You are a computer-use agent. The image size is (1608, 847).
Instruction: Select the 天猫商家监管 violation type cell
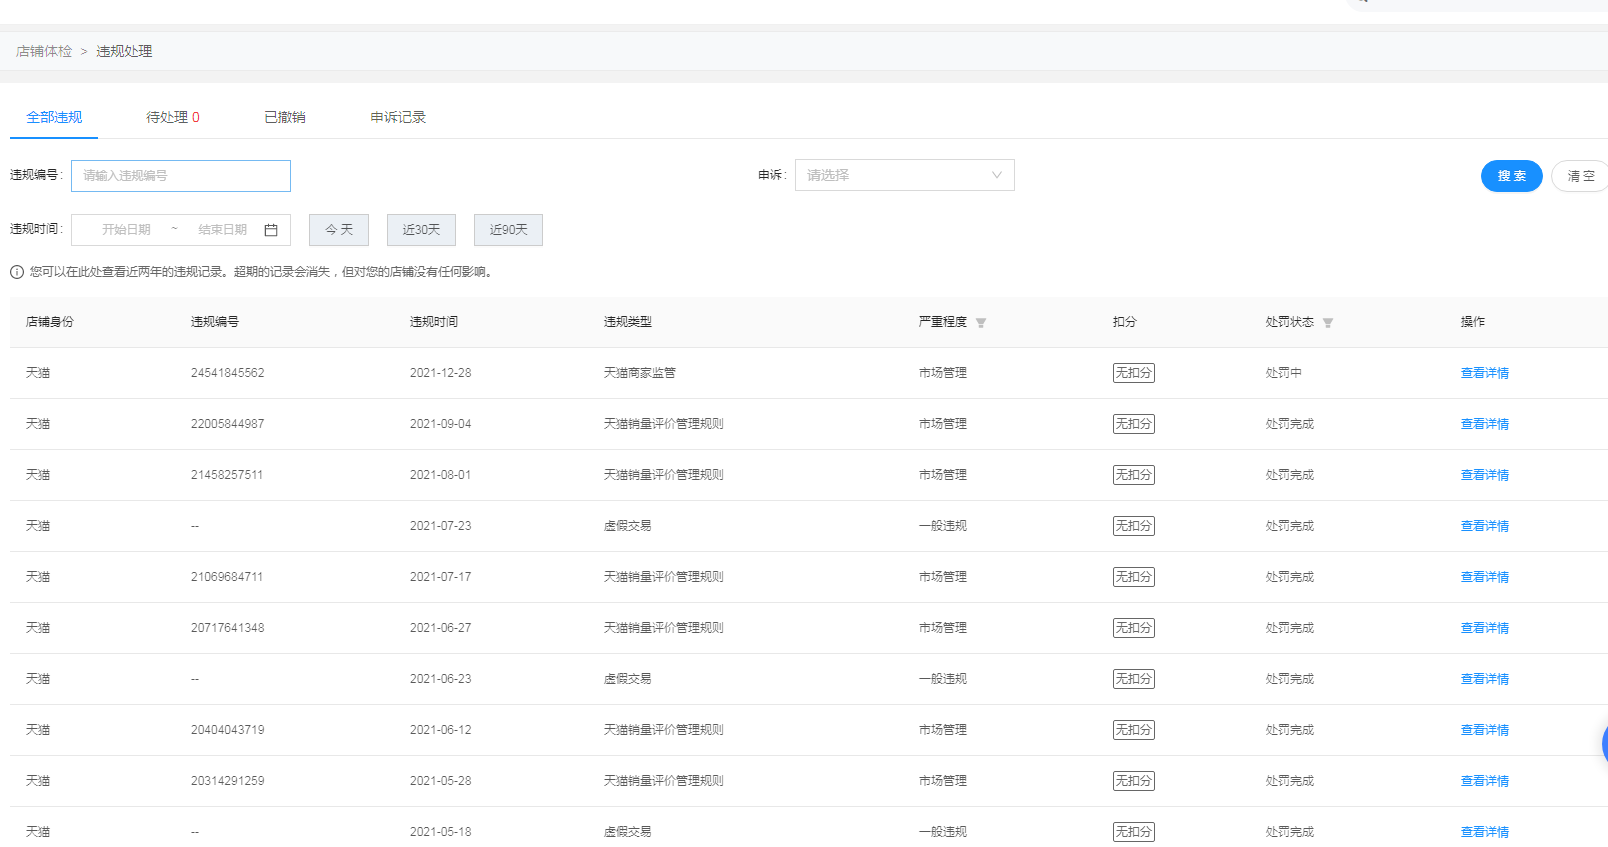pos(640,373)
